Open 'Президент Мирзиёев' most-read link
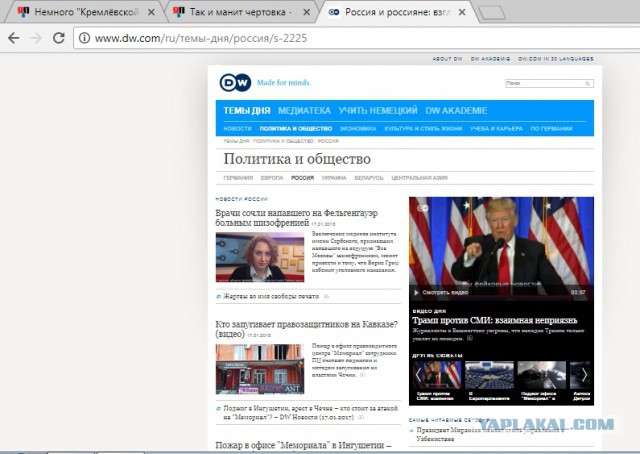 [490, 434]
